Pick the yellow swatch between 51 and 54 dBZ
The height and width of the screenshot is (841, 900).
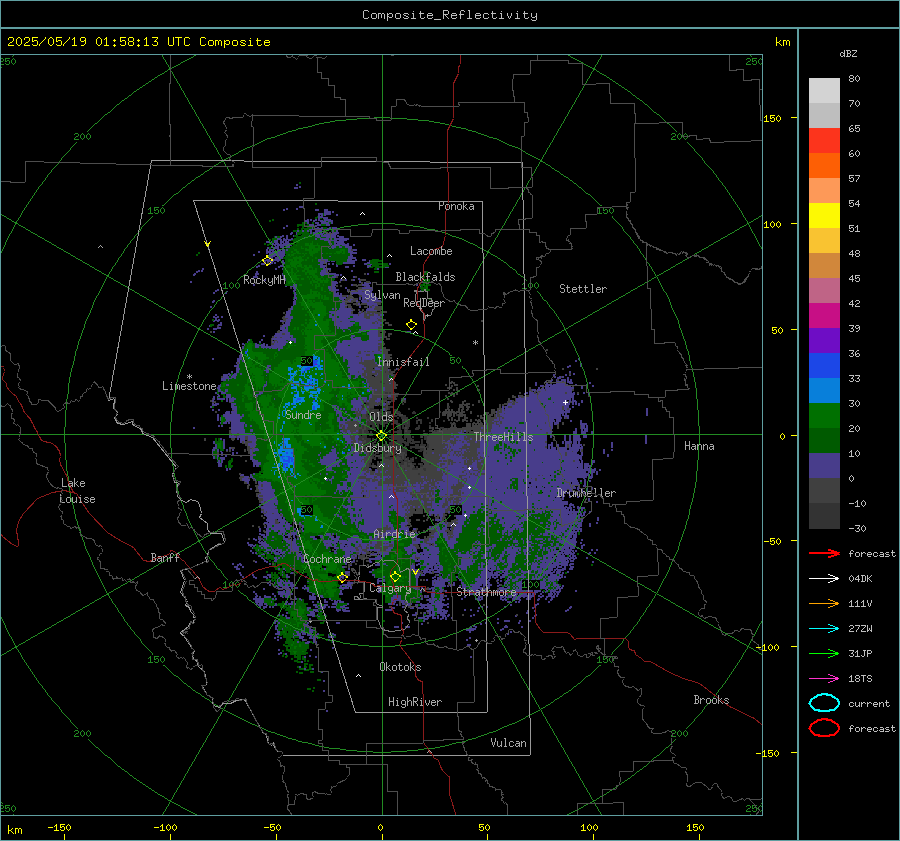tap(824, 215)
